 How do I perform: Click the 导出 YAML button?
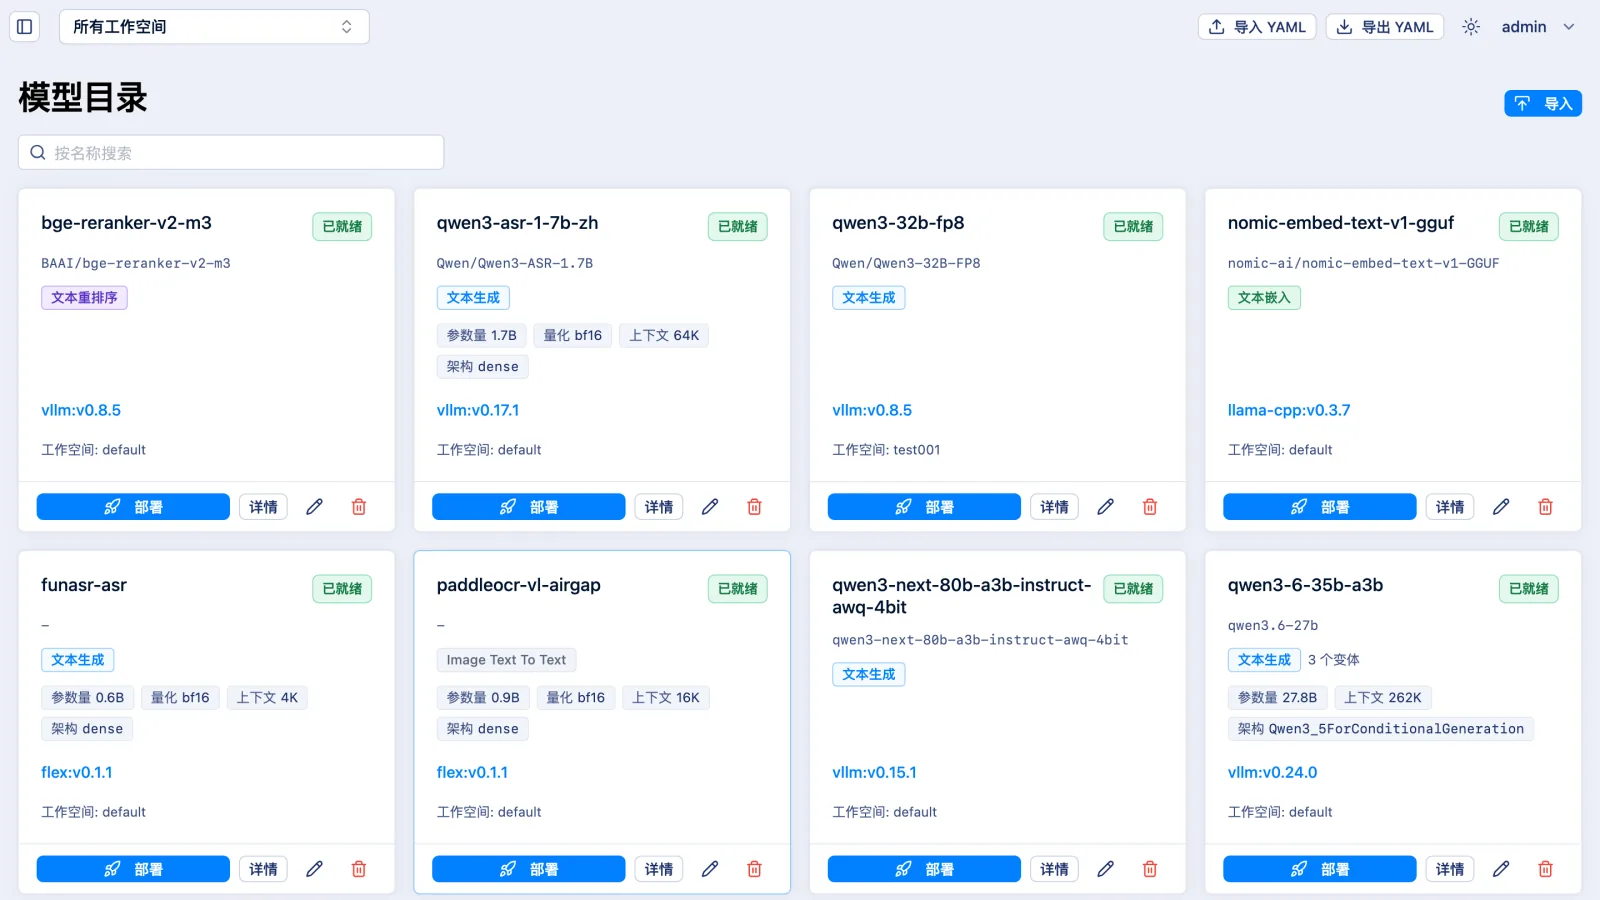tap(1385, 27)
